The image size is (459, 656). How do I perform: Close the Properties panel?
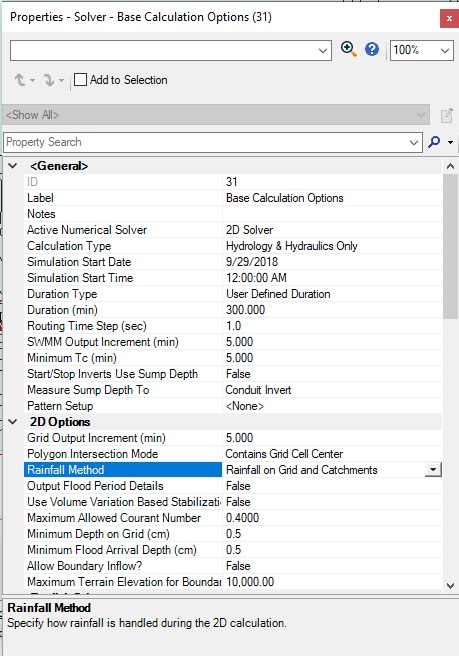pos(449,18)
